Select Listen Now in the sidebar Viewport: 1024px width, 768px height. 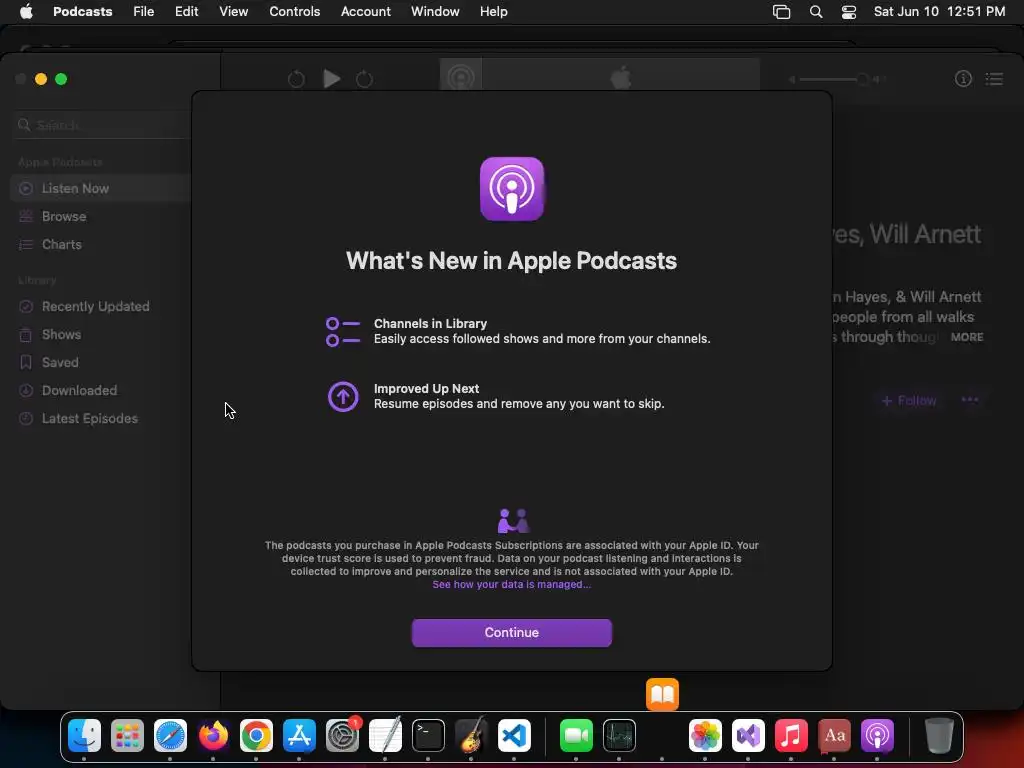(101, 188)
